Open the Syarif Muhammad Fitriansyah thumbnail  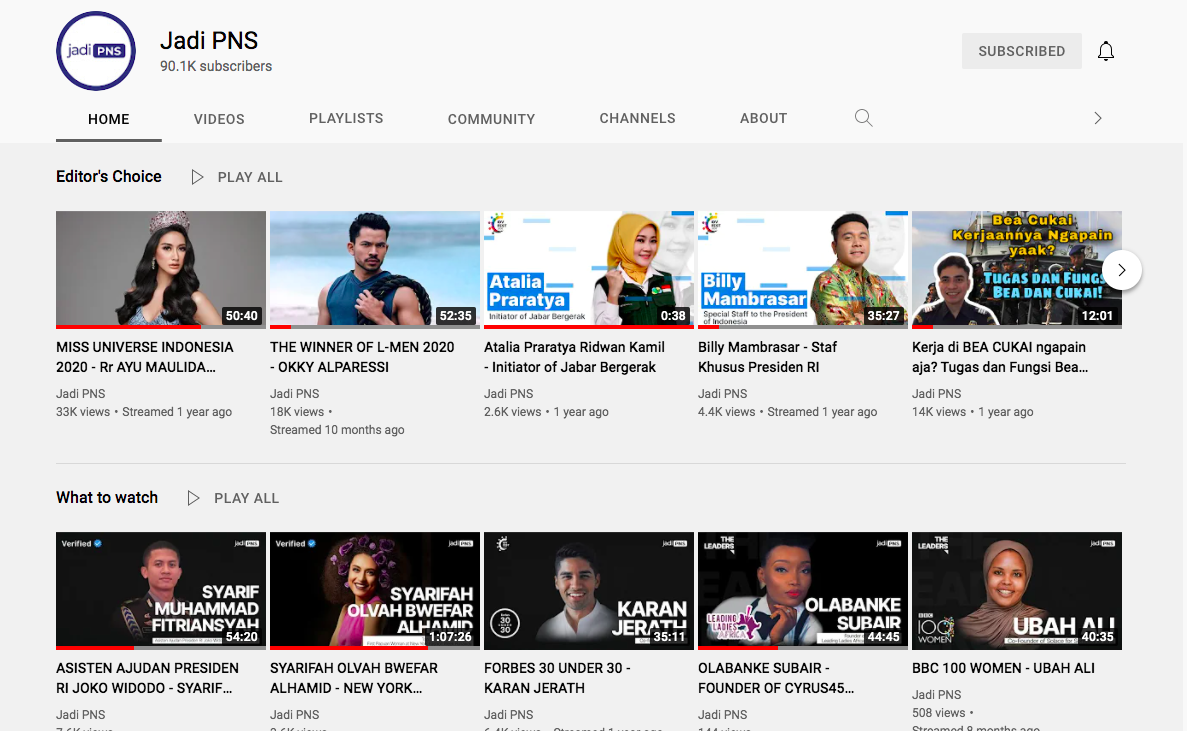click(x=160, y=590)
